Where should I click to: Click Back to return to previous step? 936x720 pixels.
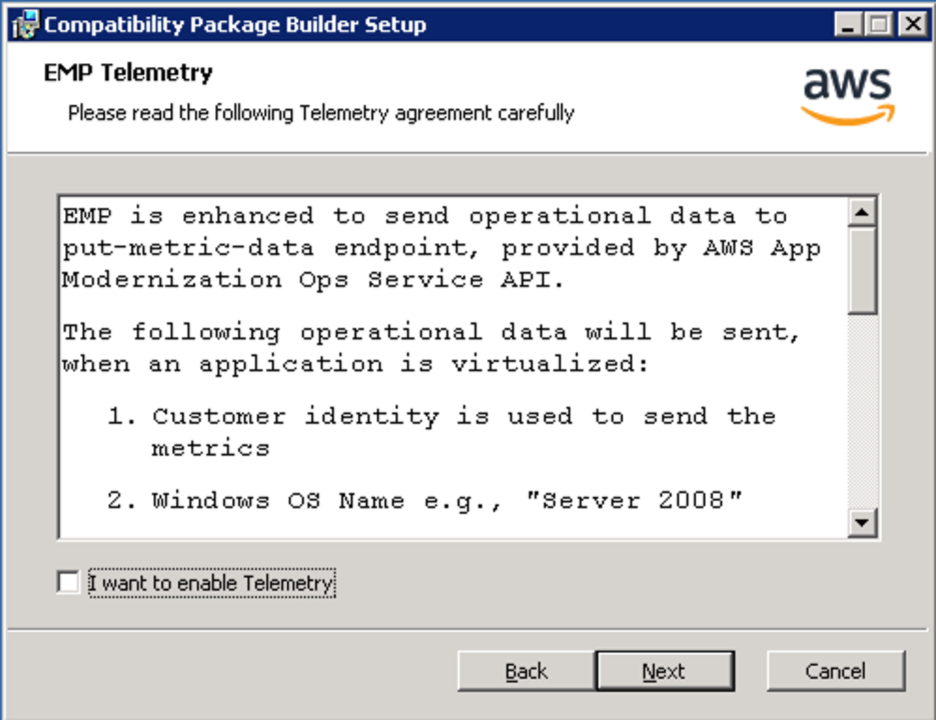pyautogui.click(x=525, y=671)
